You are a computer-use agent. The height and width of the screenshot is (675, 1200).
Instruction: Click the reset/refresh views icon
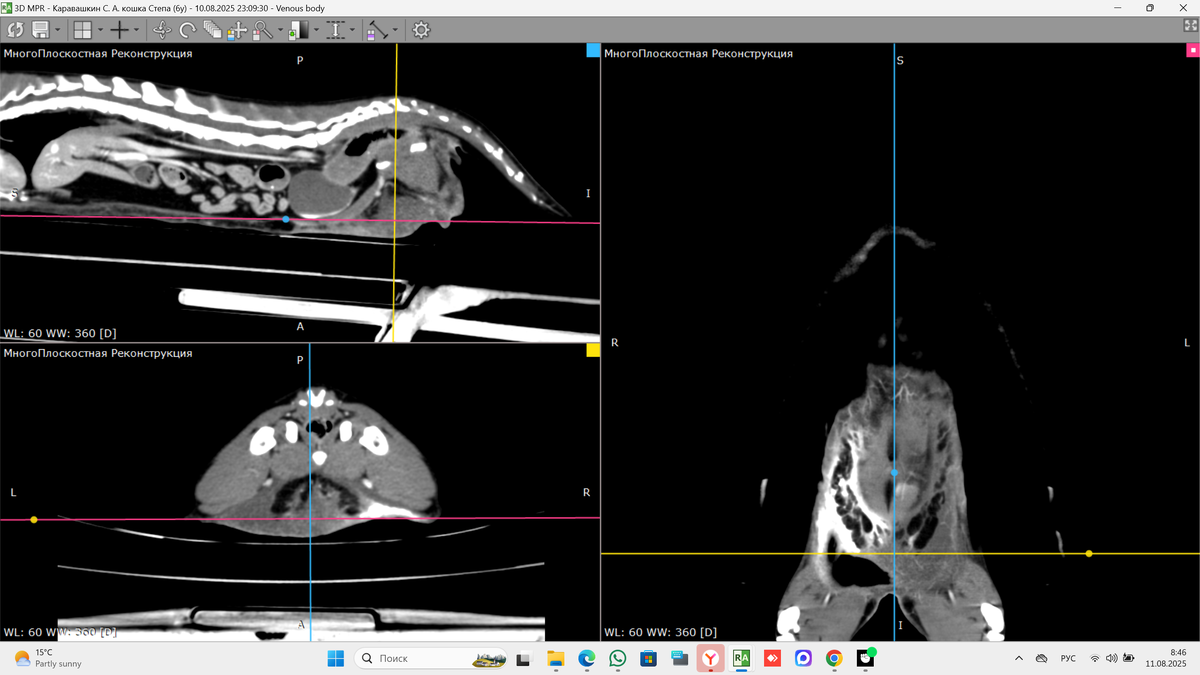coord(15,30)
